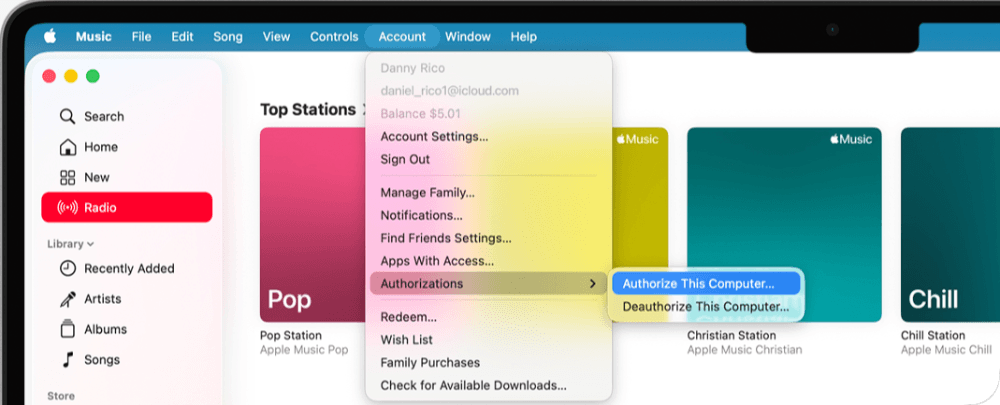This screenshot has height=405, width=1000.
Task: Open the Controls menu
Action: pos(334,36)
